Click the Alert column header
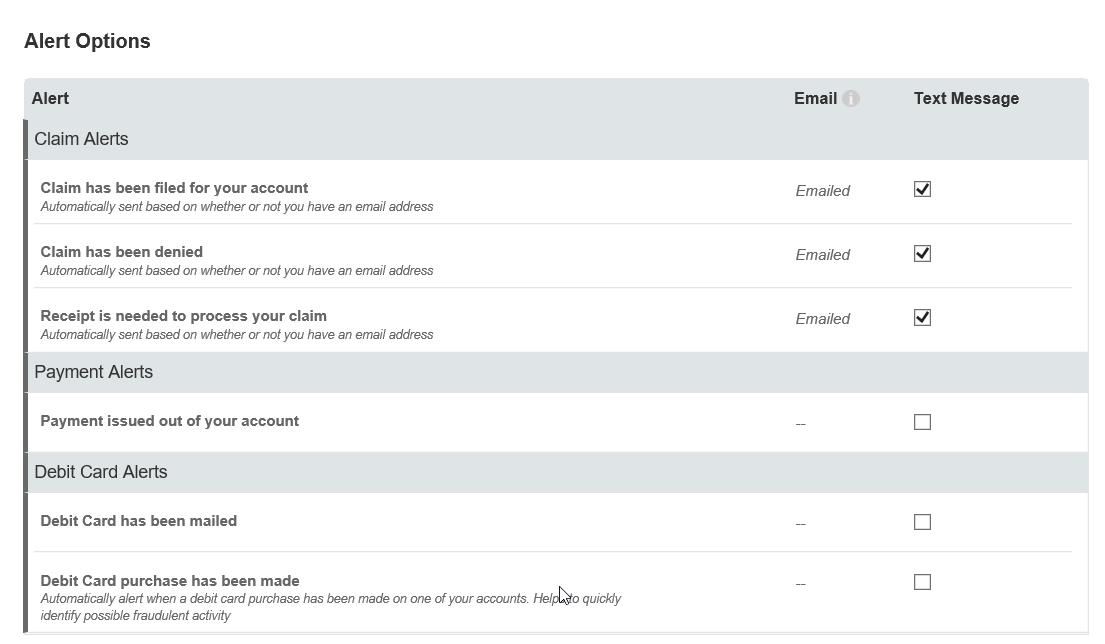The height and width of the screenshot is (644, 1105). tap(50, 99)
